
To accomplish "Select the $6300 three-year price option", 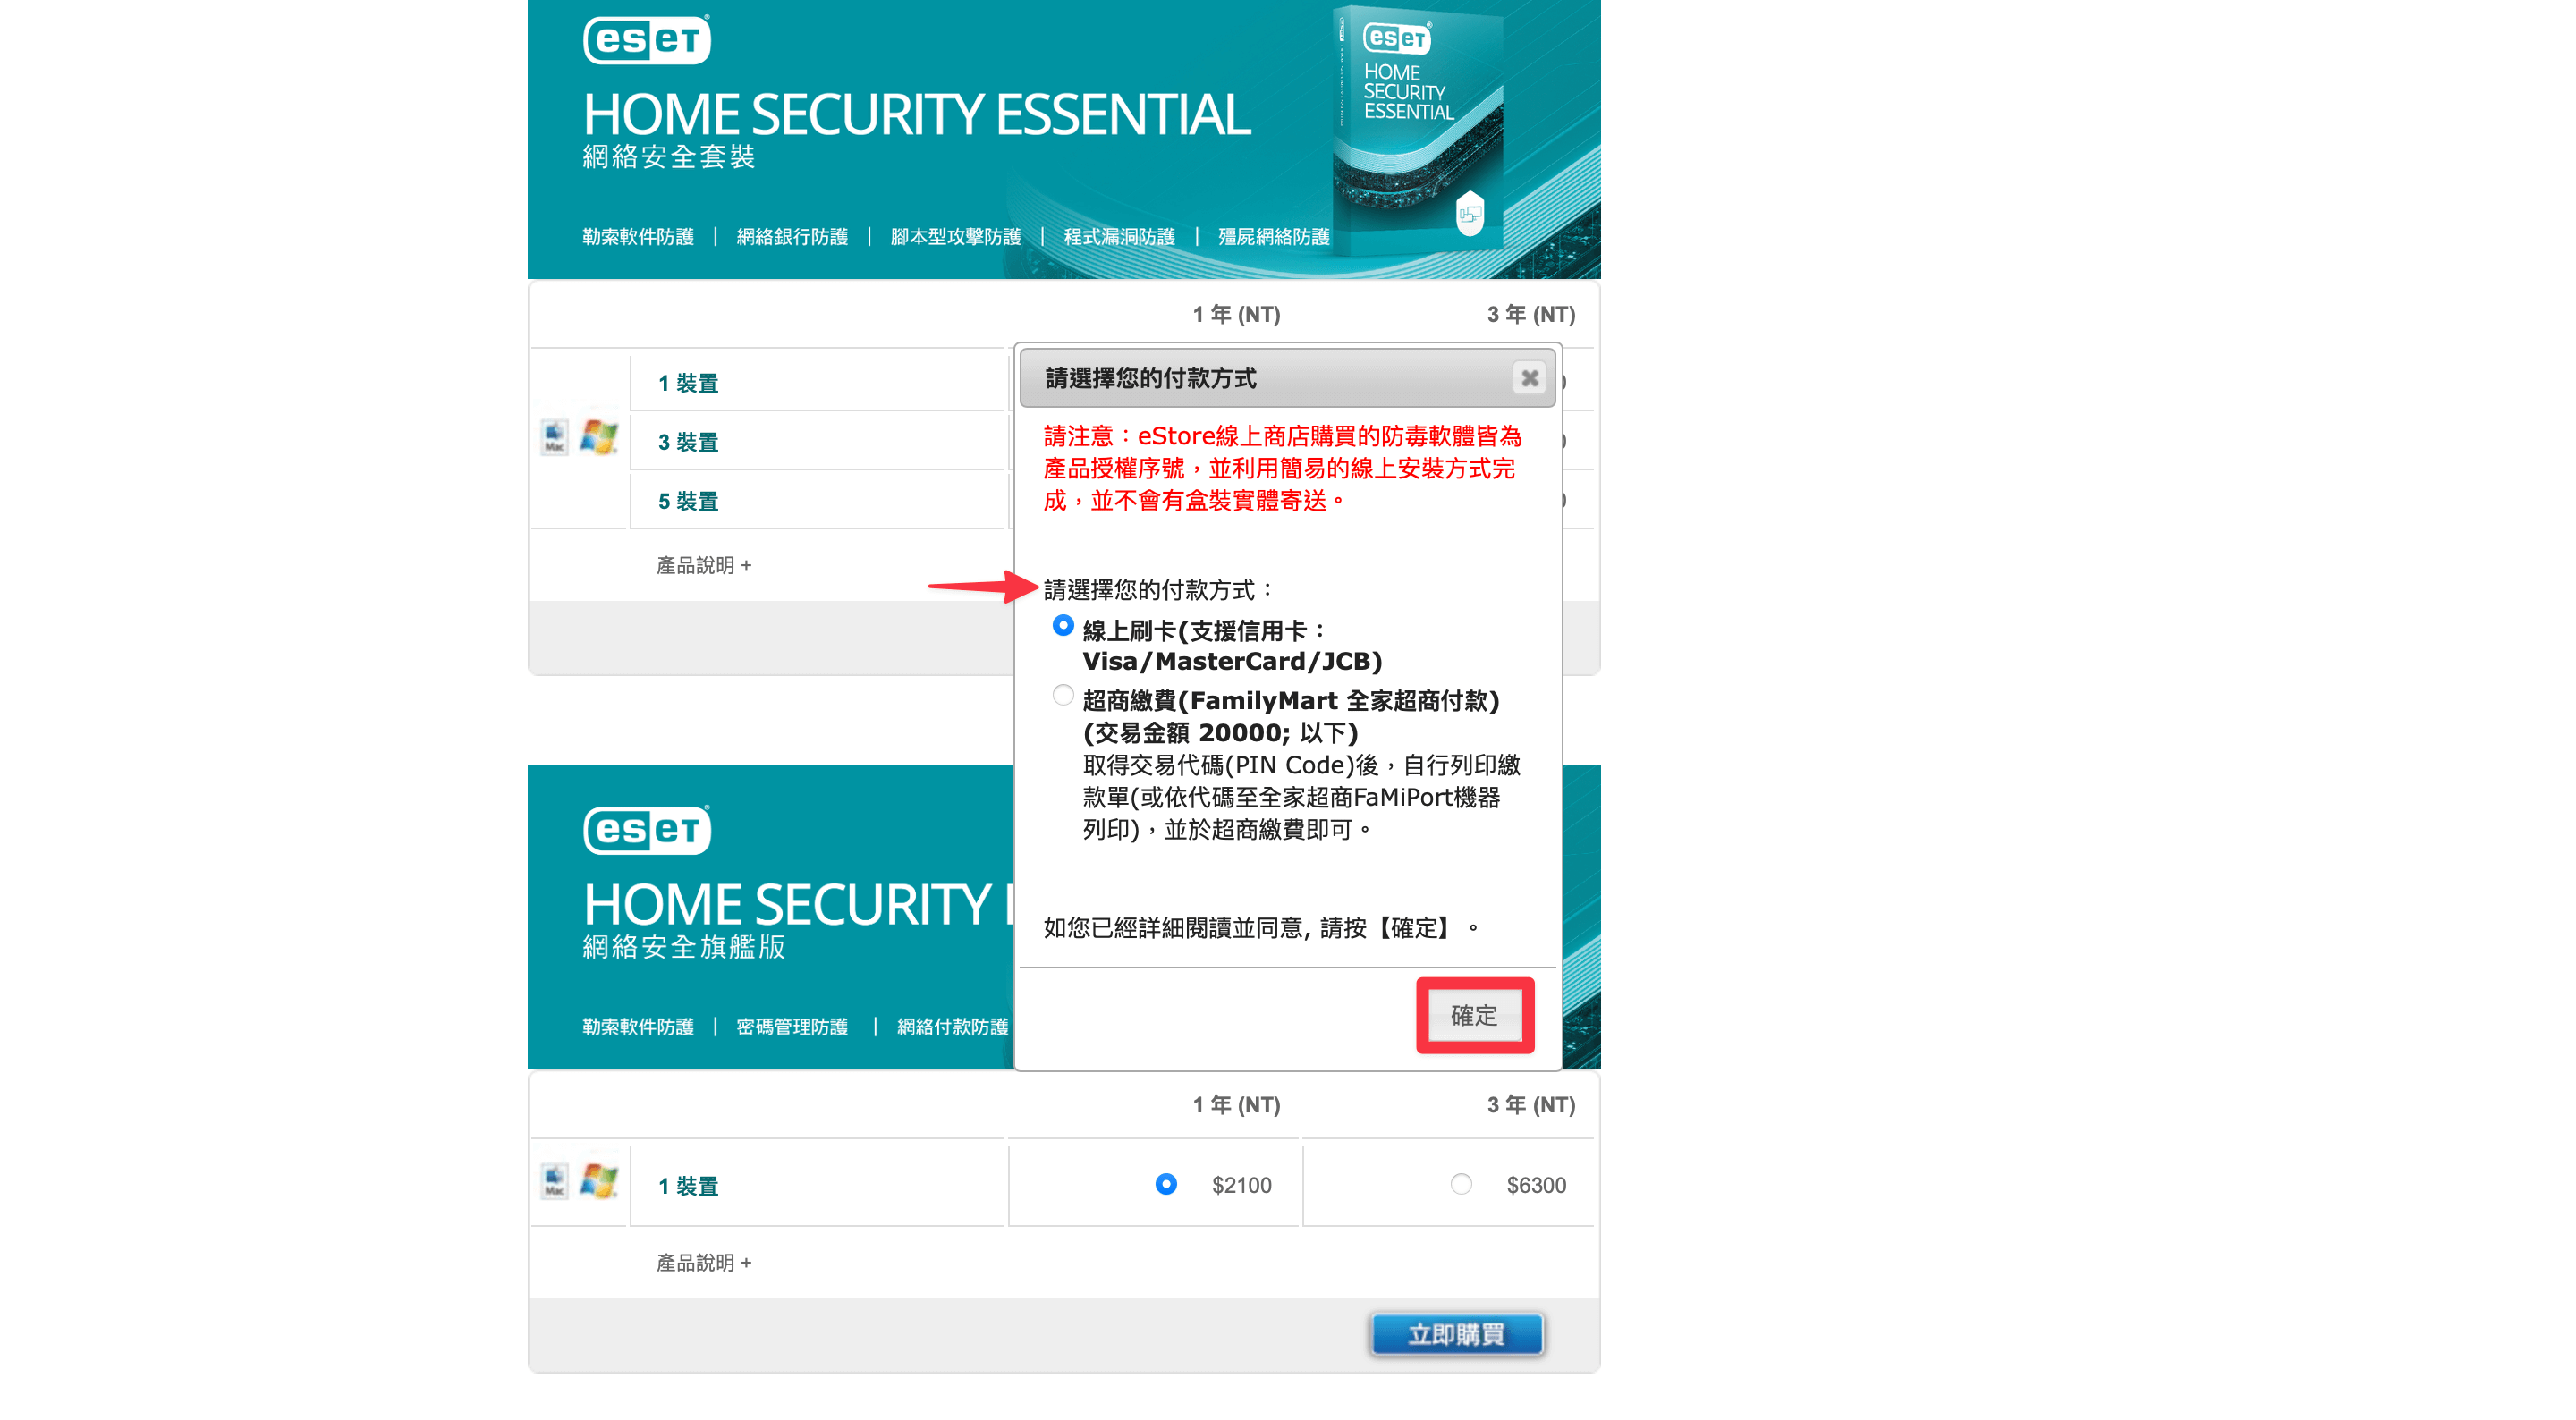I will coord(1461,1184).
